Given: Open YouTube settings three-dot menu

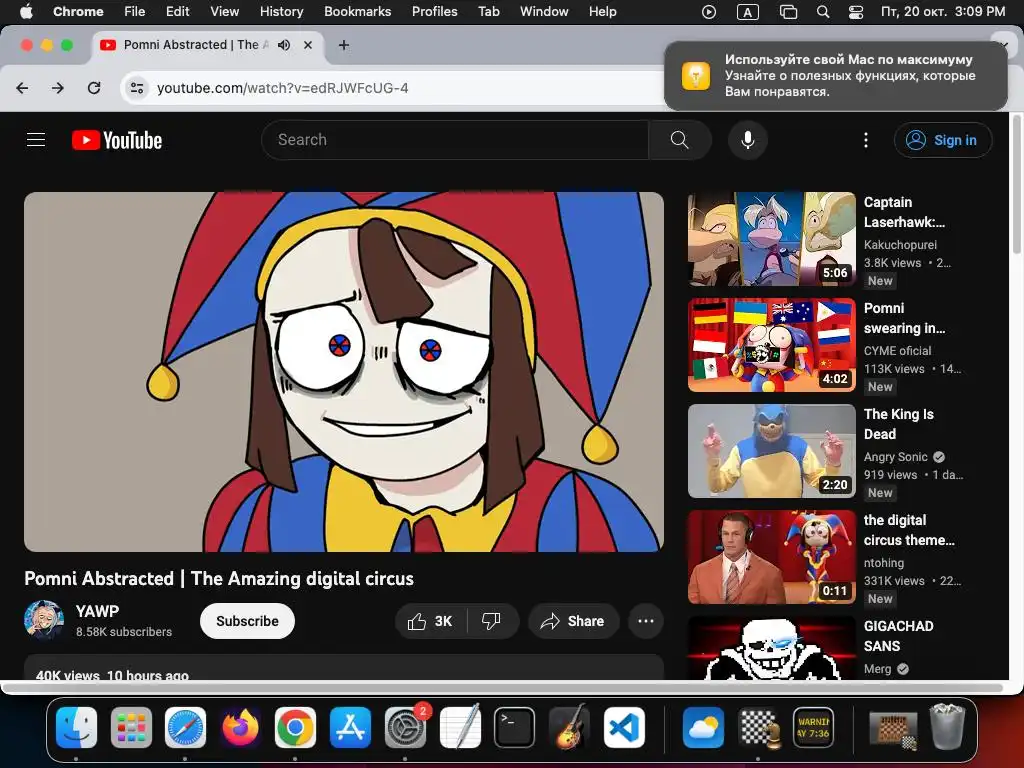Looking at the screenshot, I should click(x=866, y=140).
